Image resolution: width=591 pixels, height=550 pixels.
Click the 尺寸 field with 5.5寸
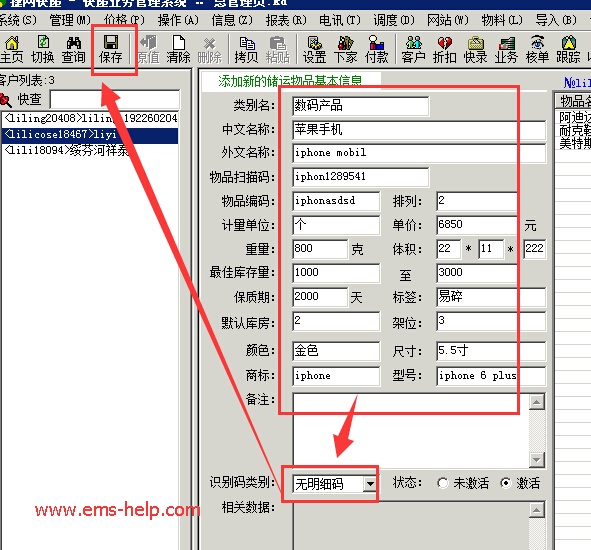tap(491, 351)
